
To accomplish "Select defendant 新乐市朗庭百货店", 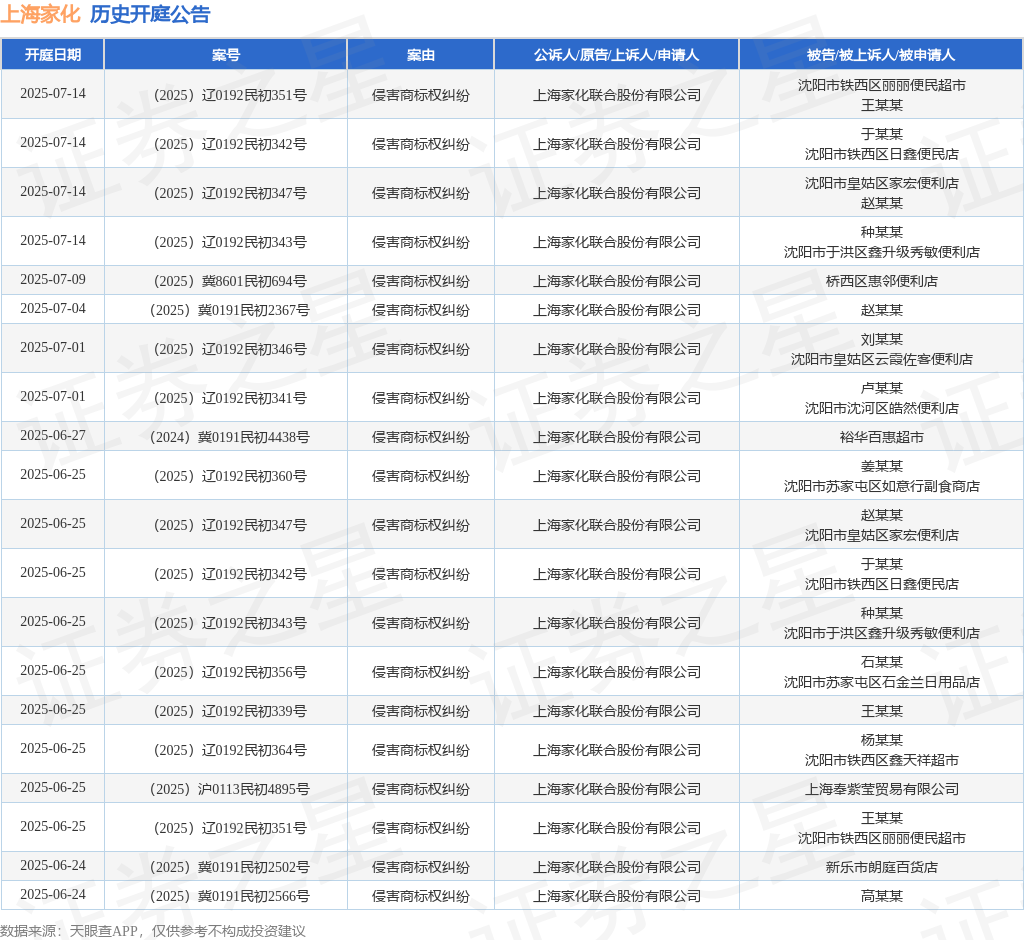I will coord(881,867).
